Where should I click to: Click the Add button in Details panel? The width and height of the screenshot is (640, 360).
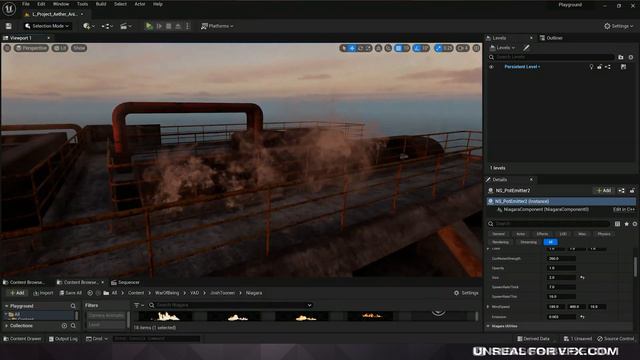point(604,191)
